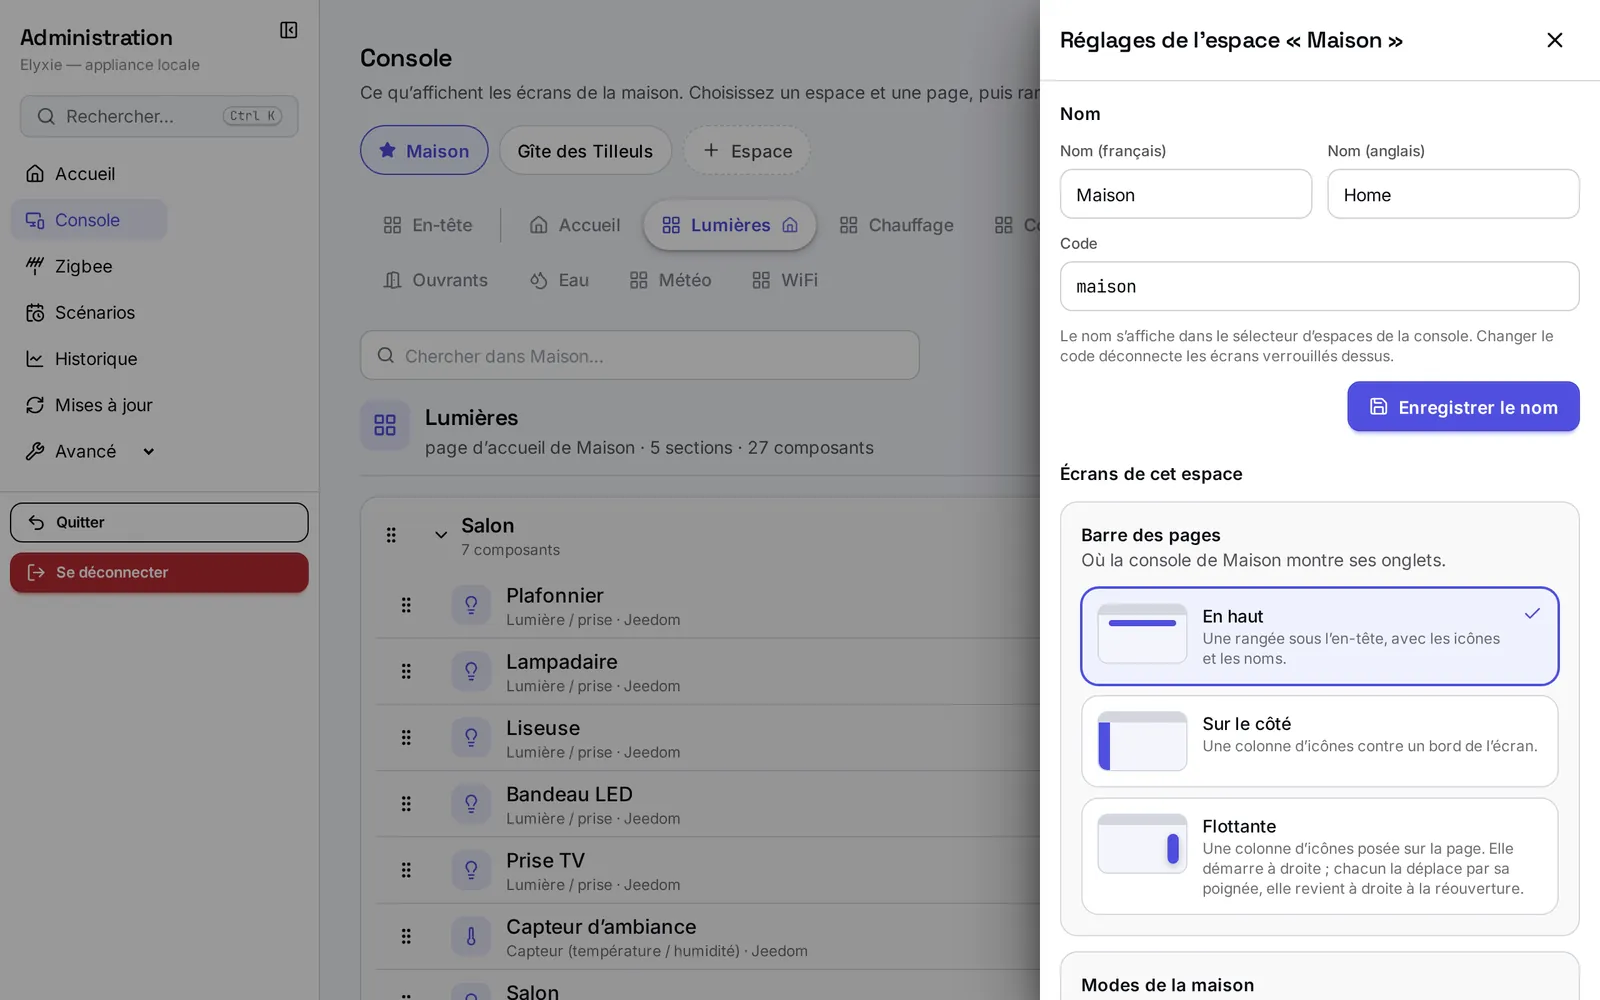1600x1000 pixels.
Task: Open the WiFi page tab
Action: pyautogui.click(x=785, y=280)
